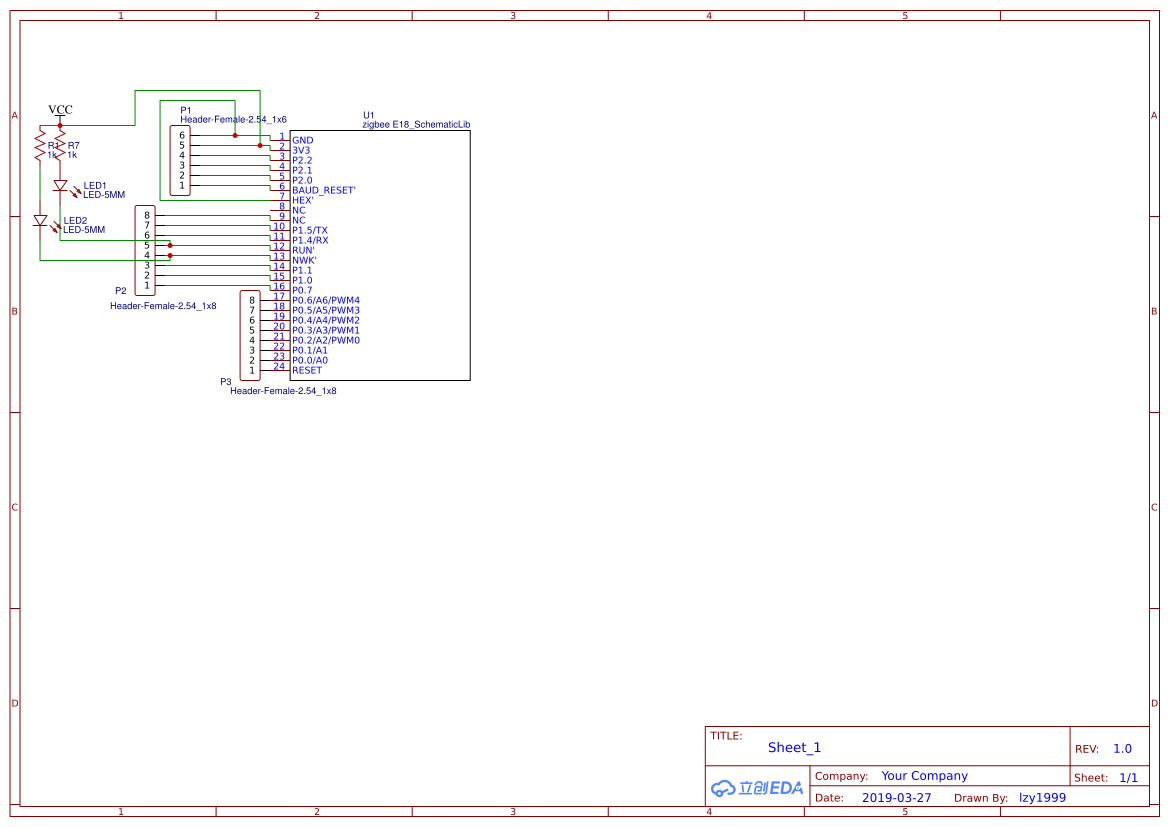Image resolution: width=1171 pixels, height=827 pixels.
Task: Click the VCC power symbol
Action: [x=60, y=110]
